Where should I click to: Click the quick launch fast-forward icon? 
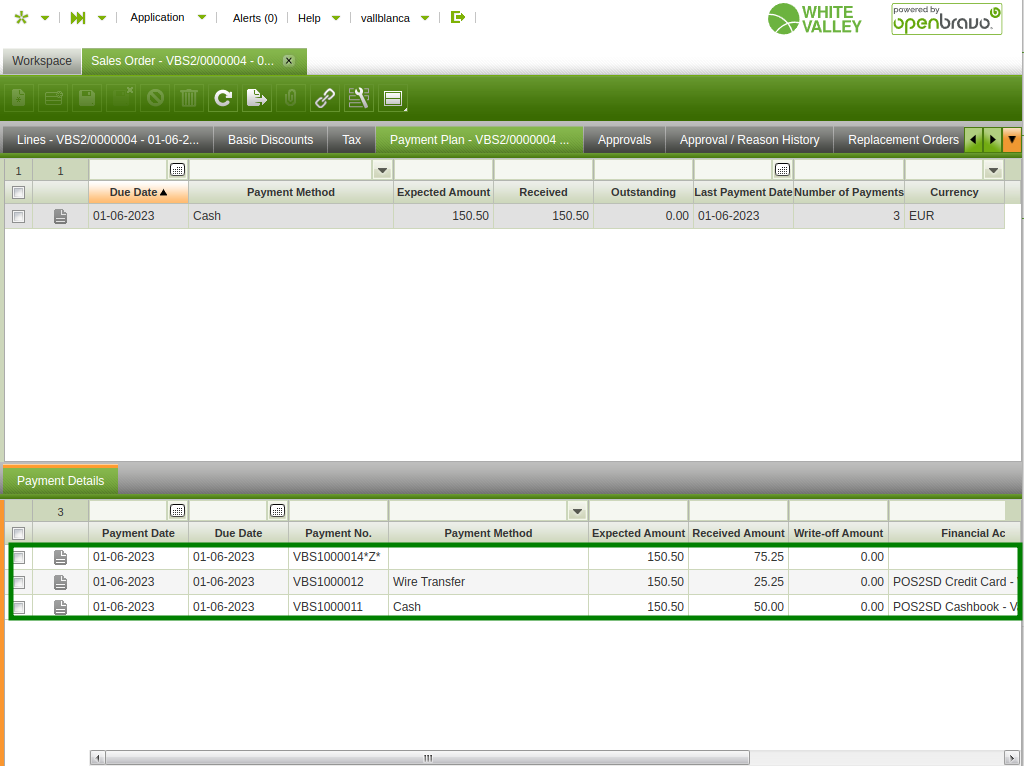coord(78,18)
